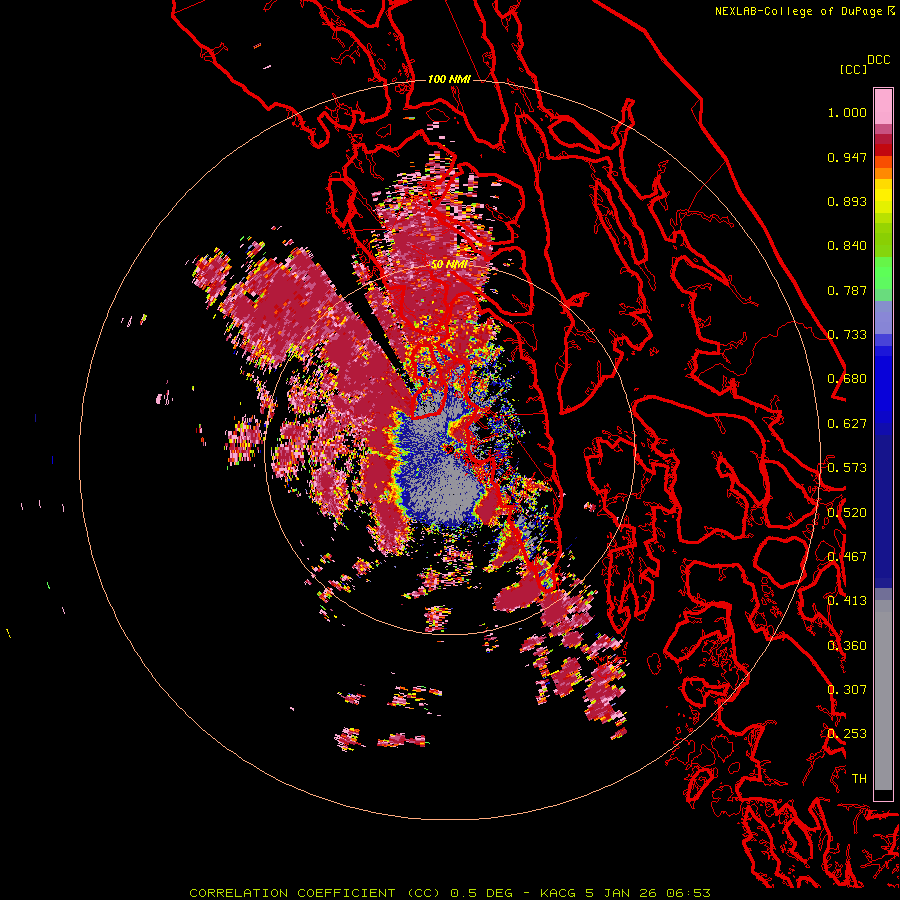Pick the yellow segment of the color bar
Image resolution: width=900 pixels, height=900 pixels.
click(x=883, y=196)
